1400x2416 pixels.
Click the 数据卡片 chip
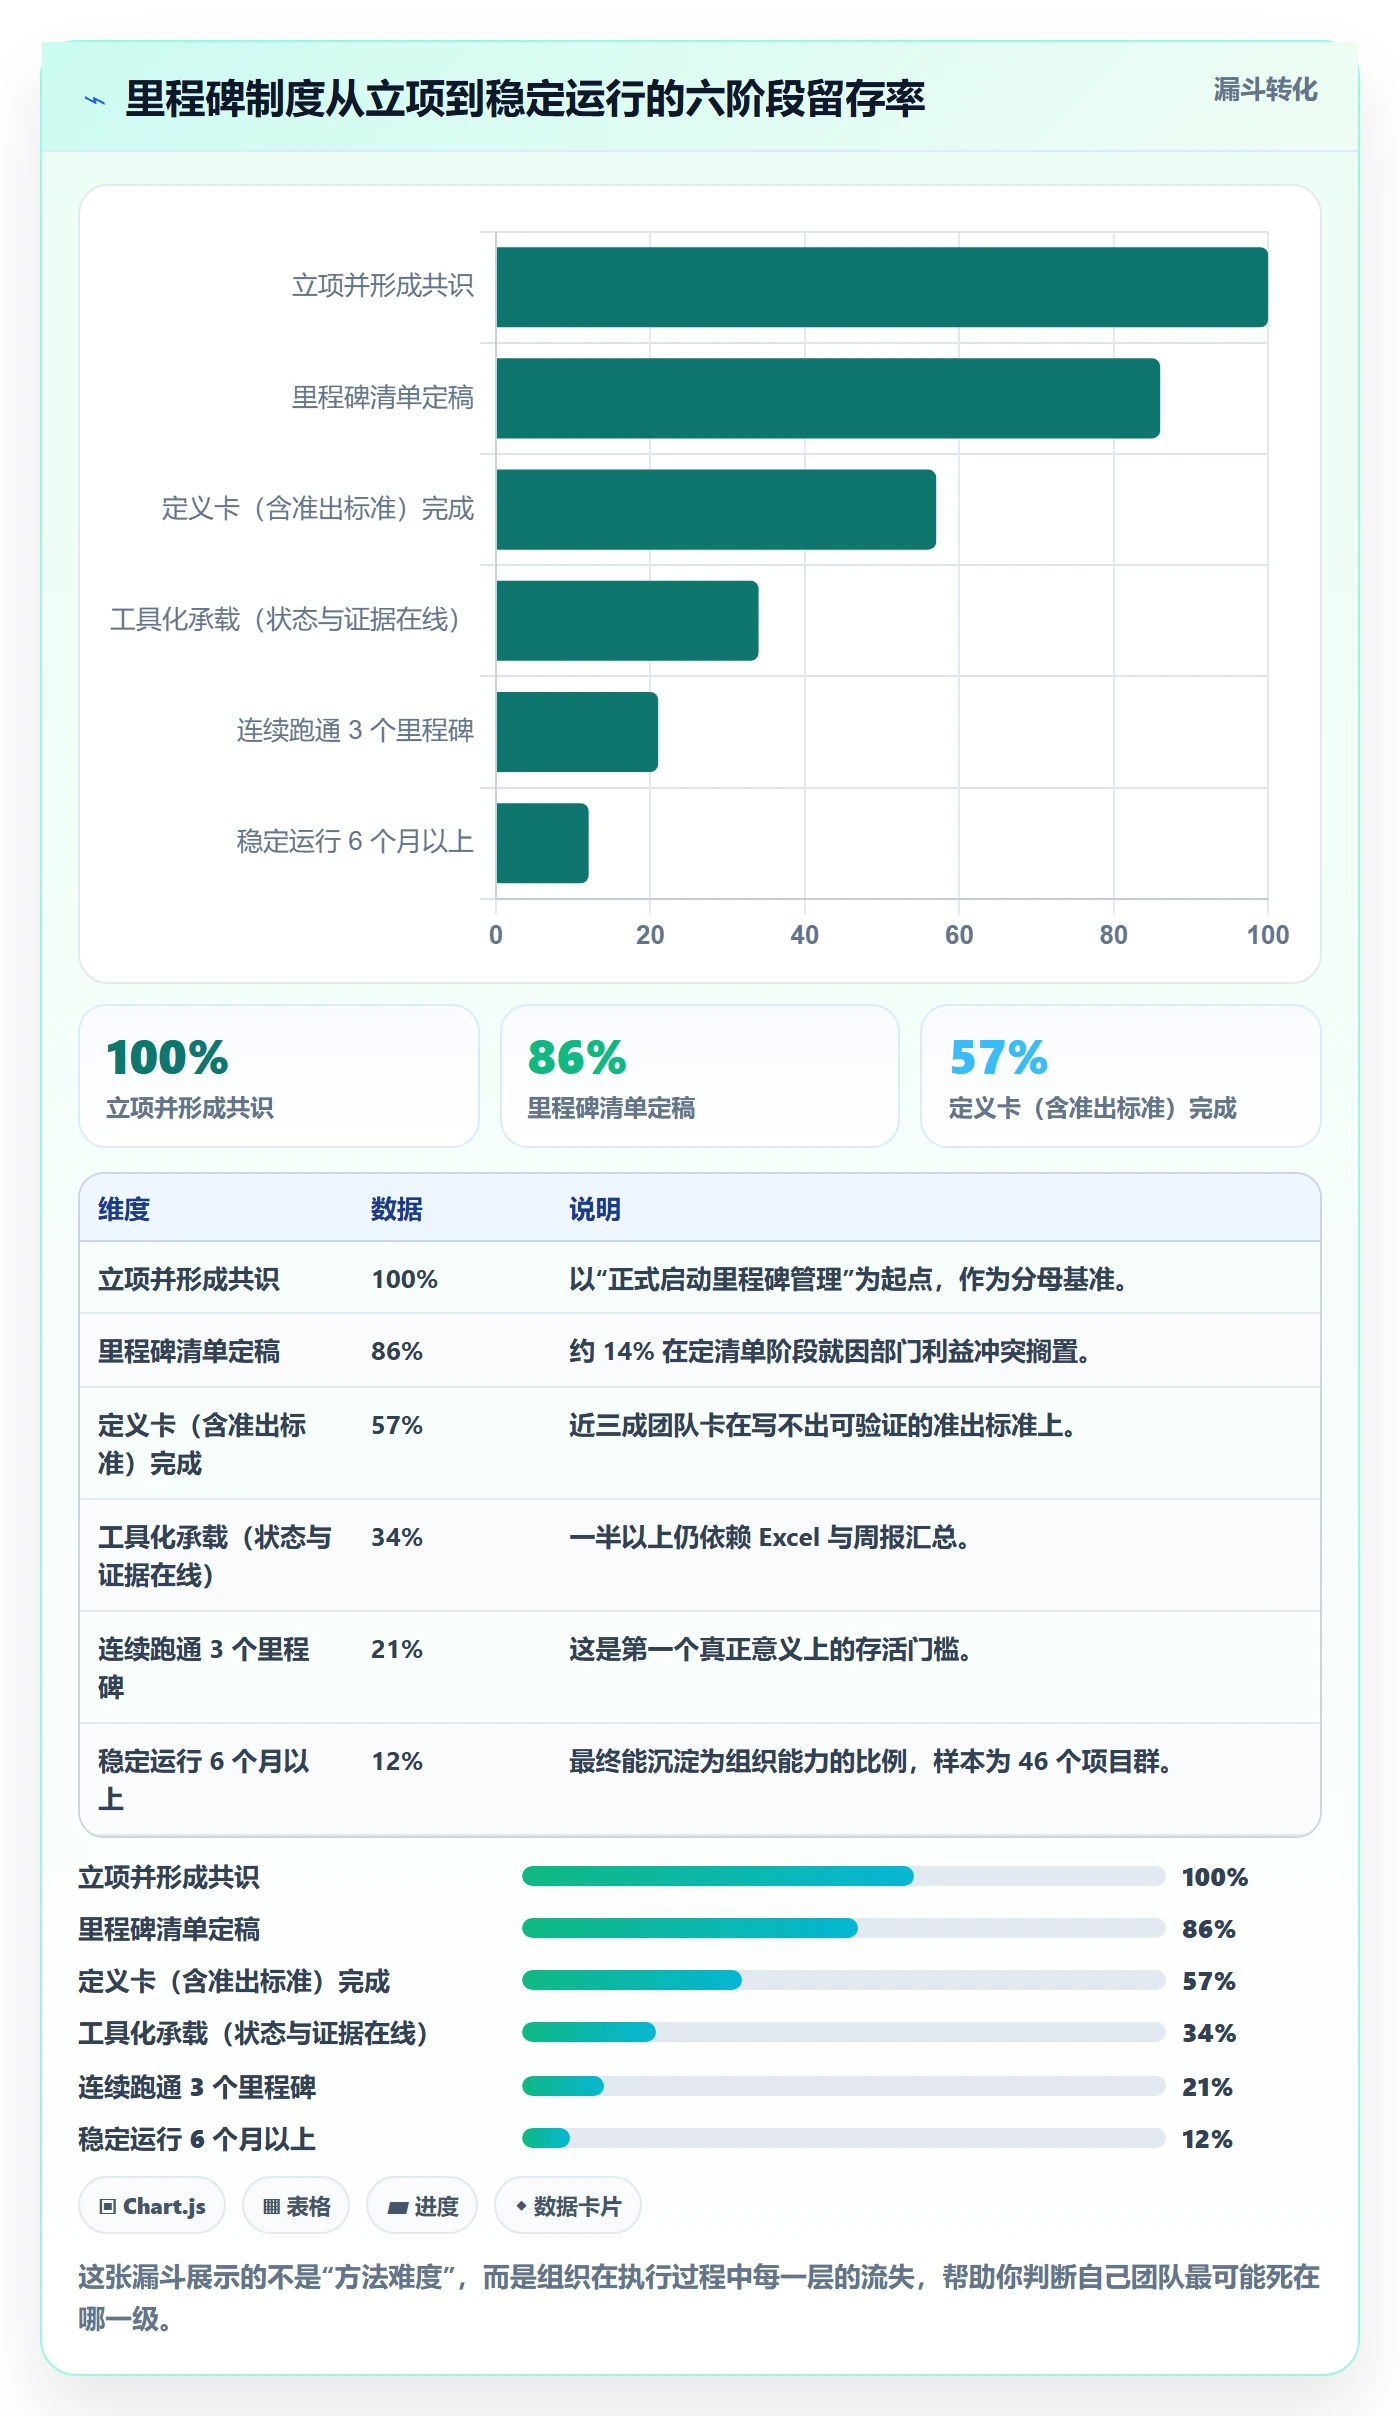[x=568, y=2206]
